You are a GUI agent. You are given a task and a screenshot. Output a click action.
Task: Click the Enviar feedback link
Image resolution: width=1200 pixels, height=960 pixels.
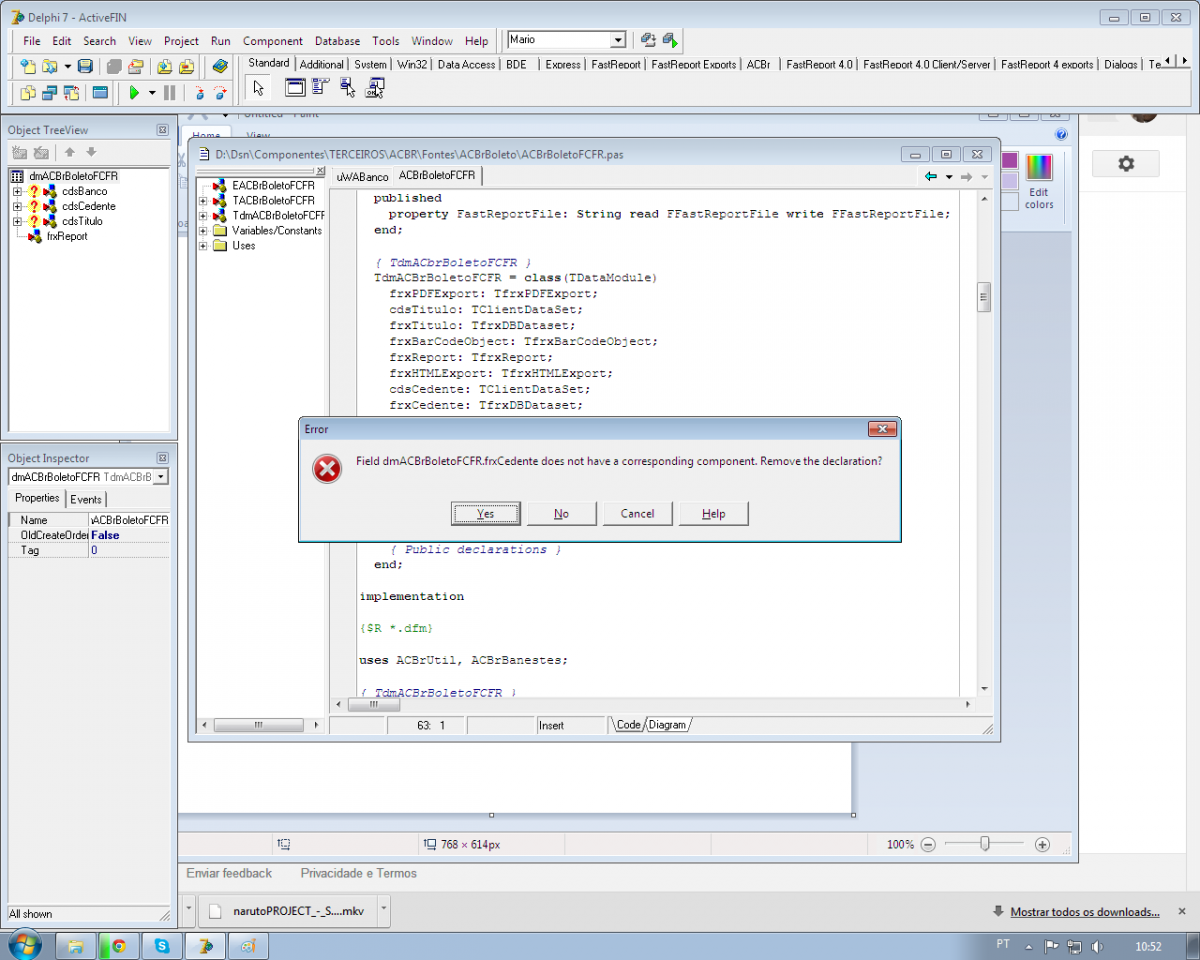pos(229,873)
